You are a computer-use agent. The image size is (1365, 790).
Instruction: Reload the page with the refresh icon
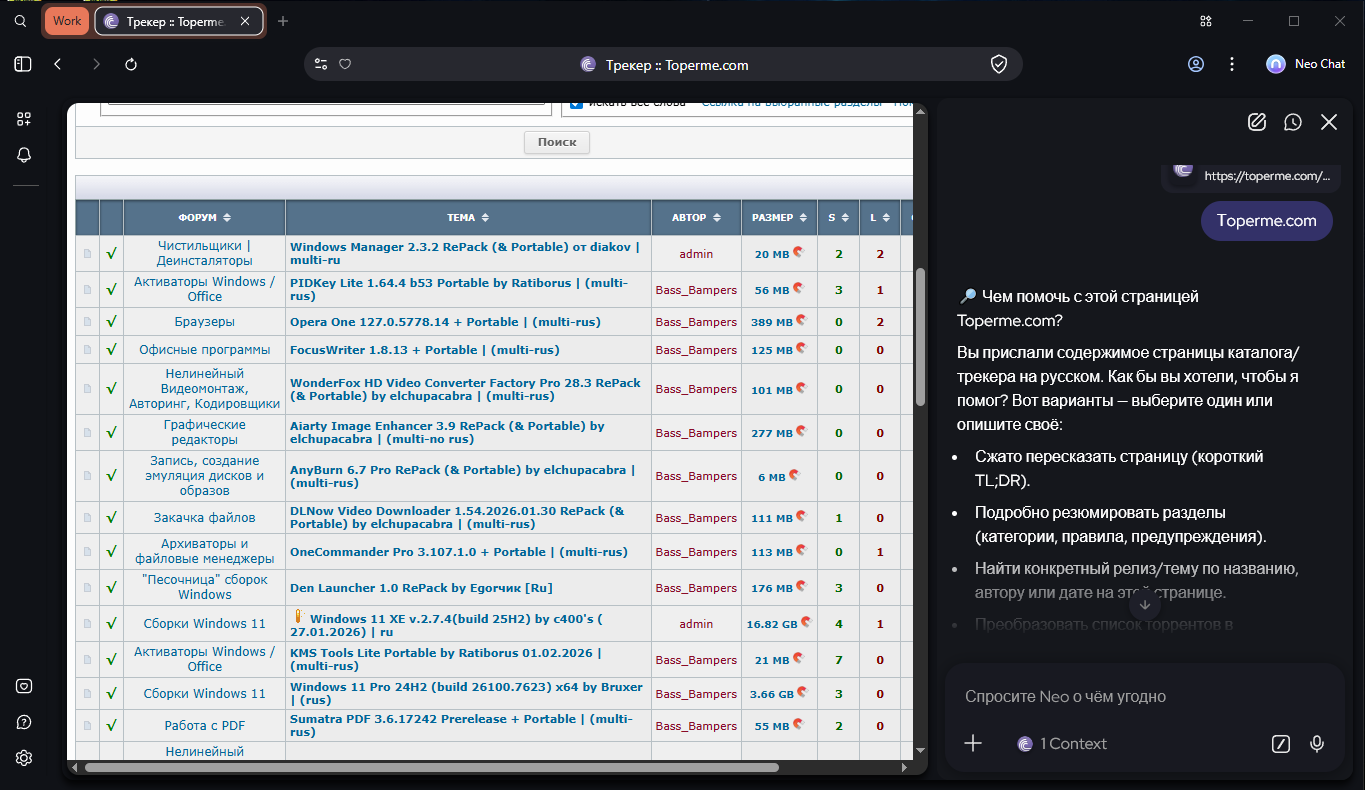131,64
